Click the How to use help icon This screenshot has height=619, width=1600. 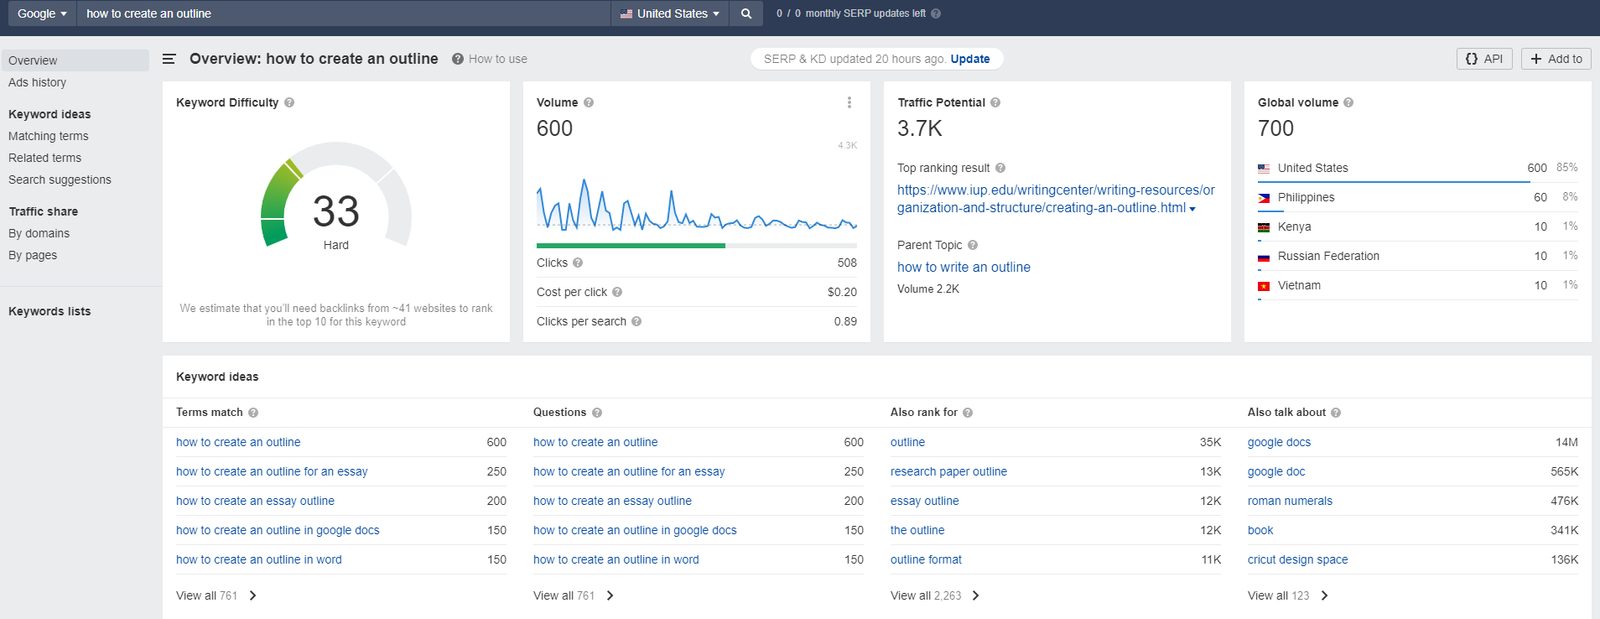tap(457, 59)
